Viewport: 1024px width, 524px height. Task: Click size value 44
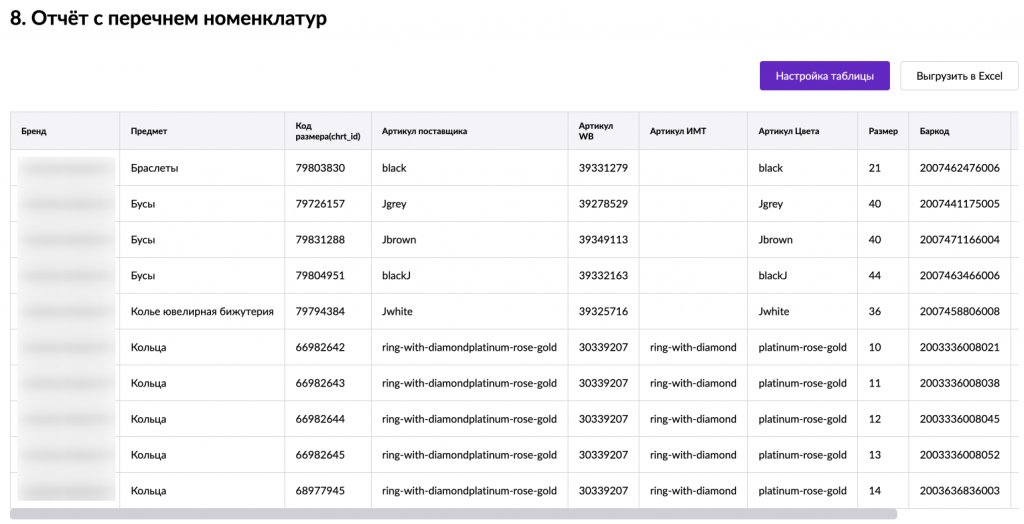pos(874,276)
